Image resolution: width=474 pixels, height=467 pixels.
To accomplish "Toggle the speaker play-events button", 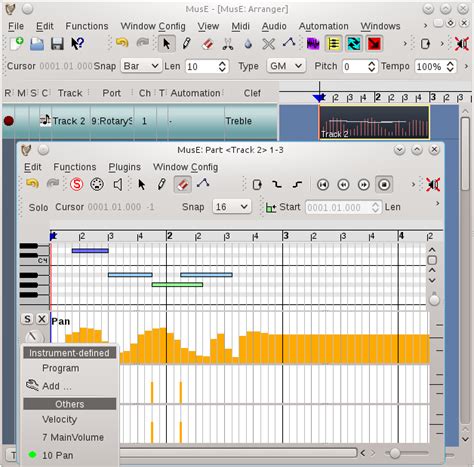I will [x=118, y=184].
